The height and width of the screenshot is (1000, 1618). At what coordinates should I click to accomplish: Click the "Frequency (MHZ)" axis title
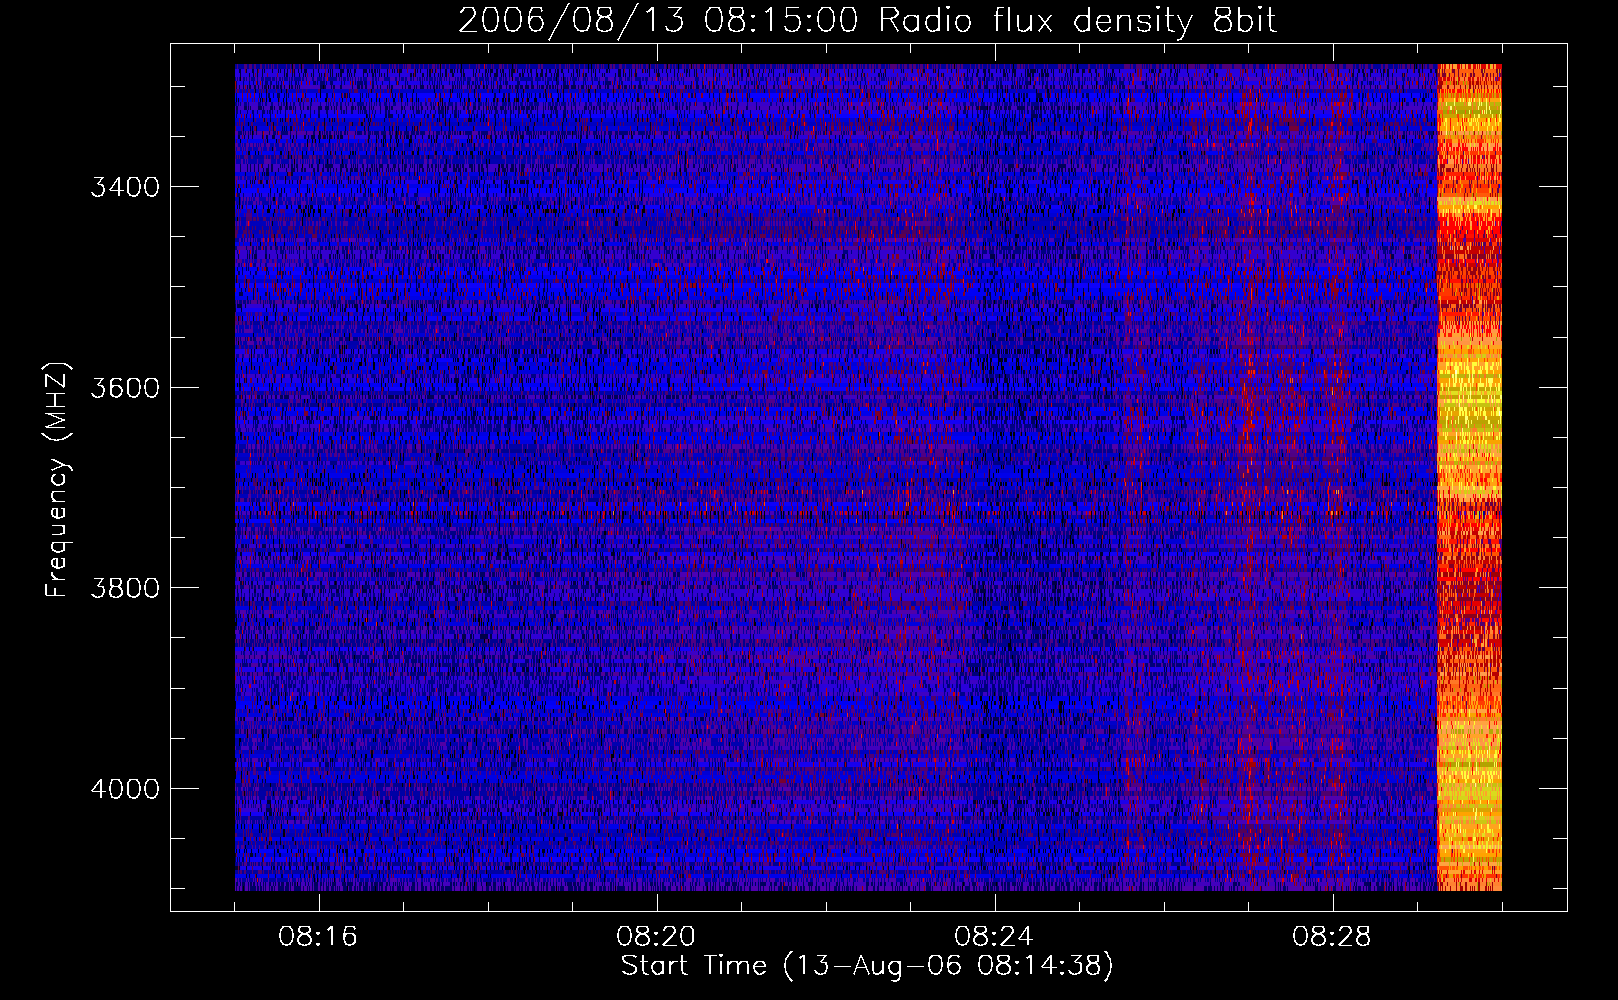[58, 480]
